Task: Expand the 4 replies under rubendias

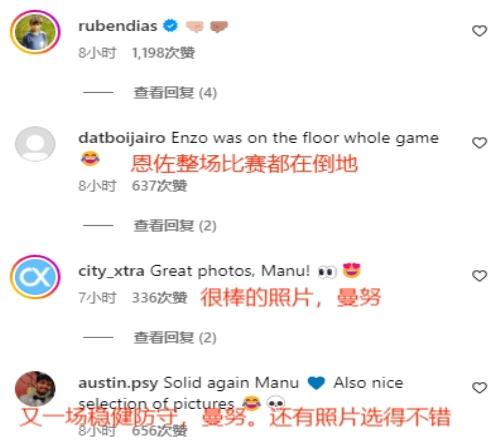Action: coord(175,93)
